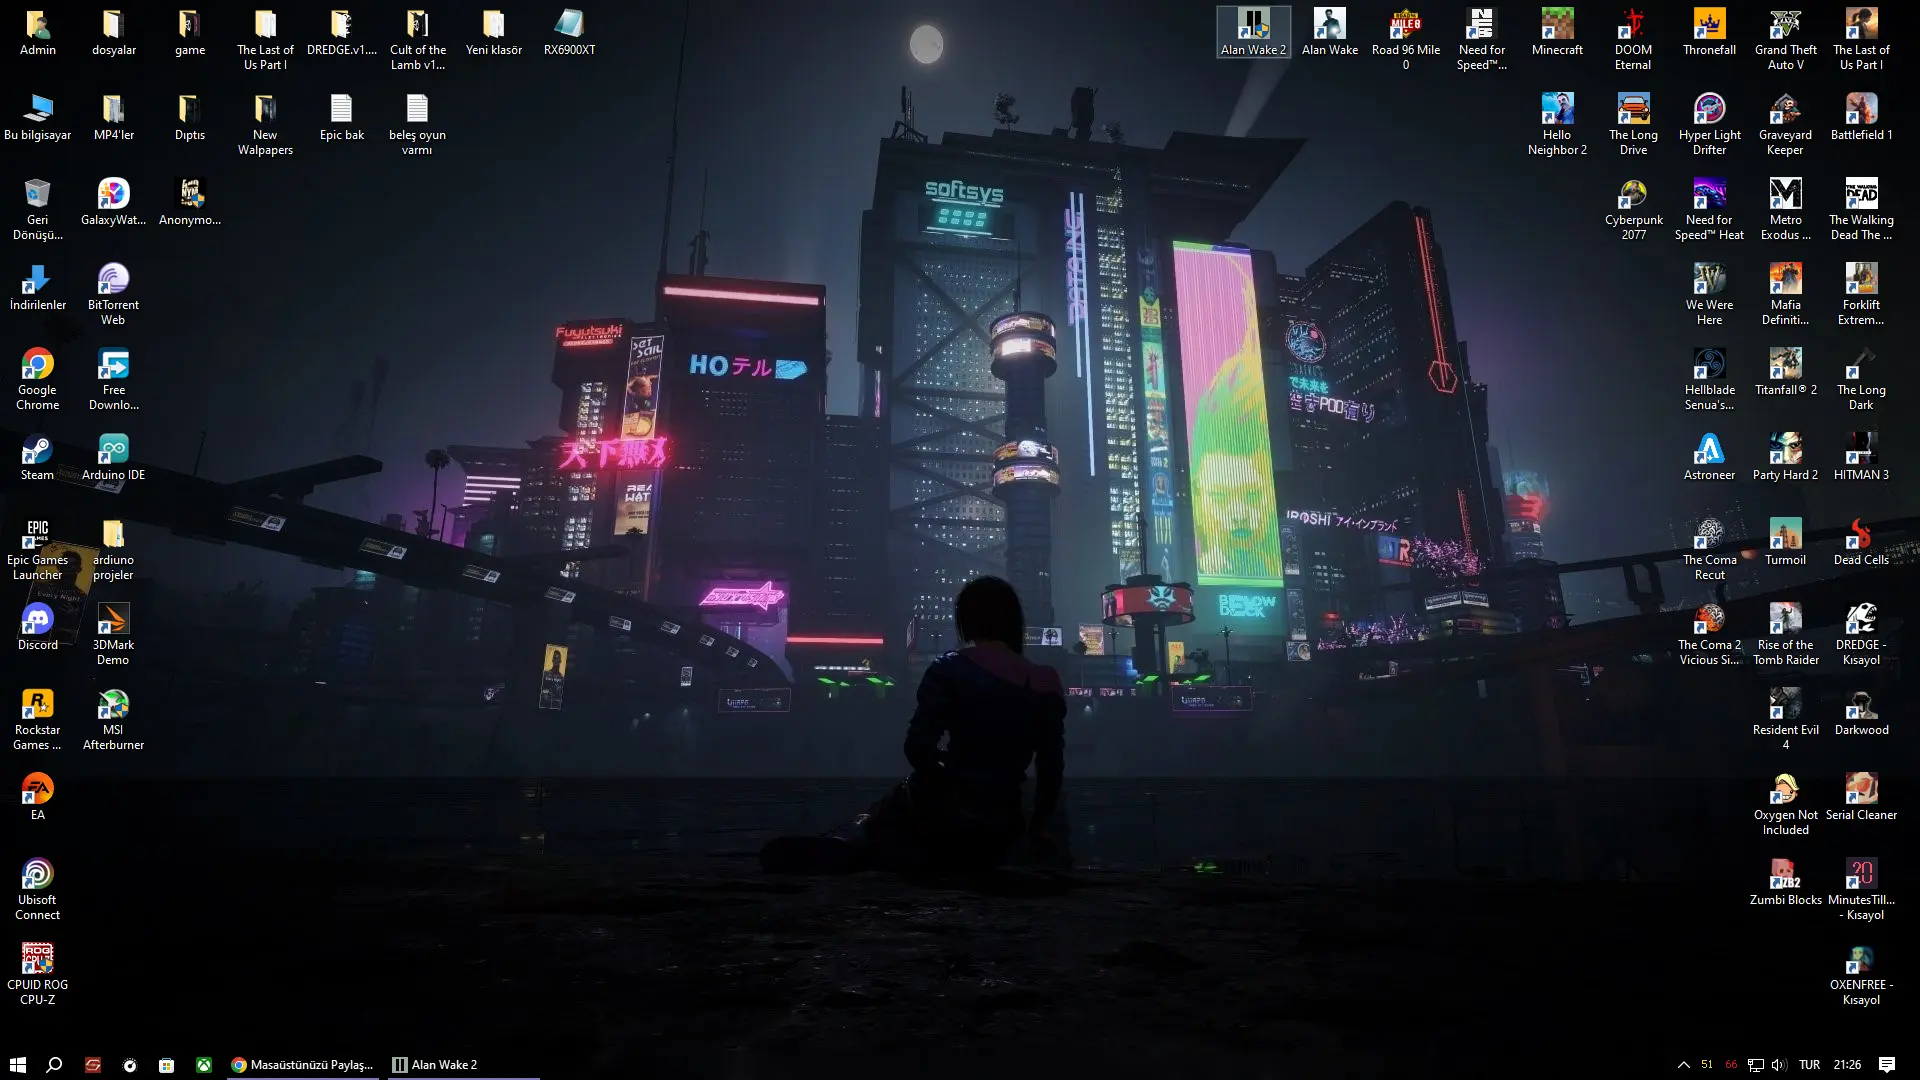Switch to Chrome Masaüstünüzü Paylaş taskbar window
The height and width of the screenshot is (1080, 1920).
coord(302,1065)
